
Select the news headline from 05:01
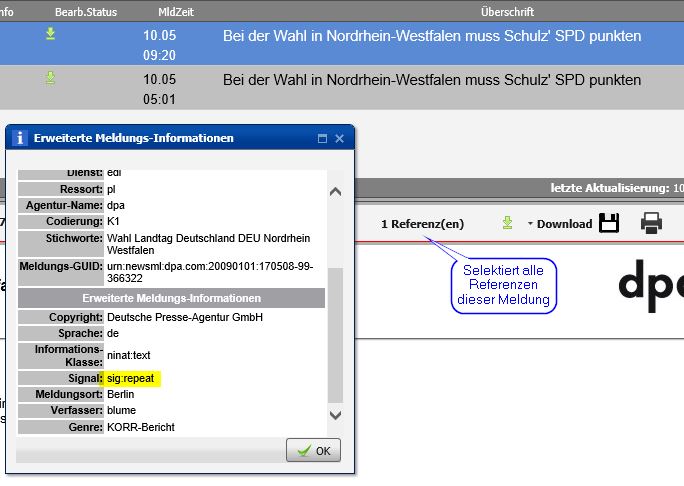click(432, 78)
